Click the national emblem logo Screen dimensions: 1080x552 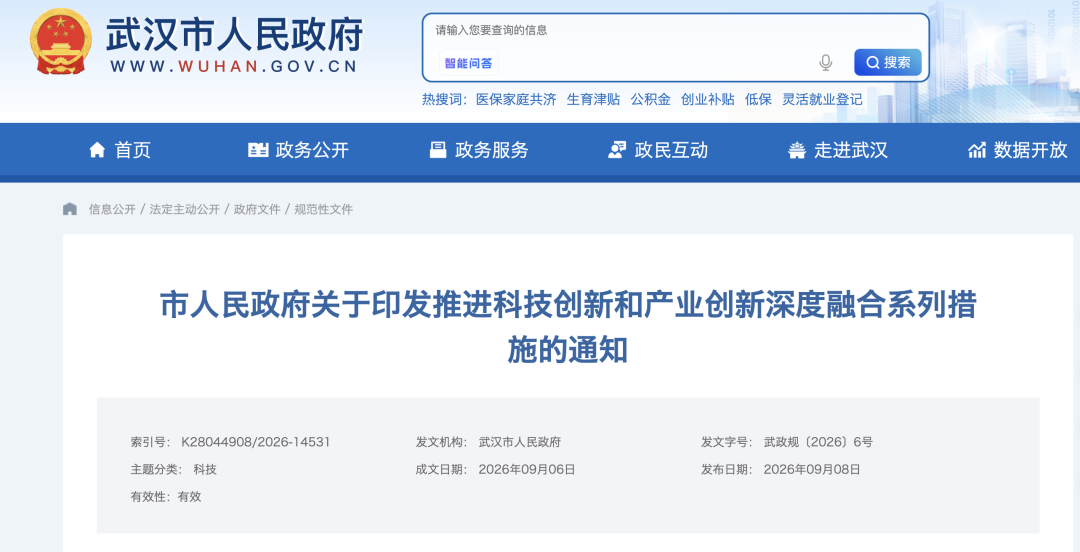[61, 41]
